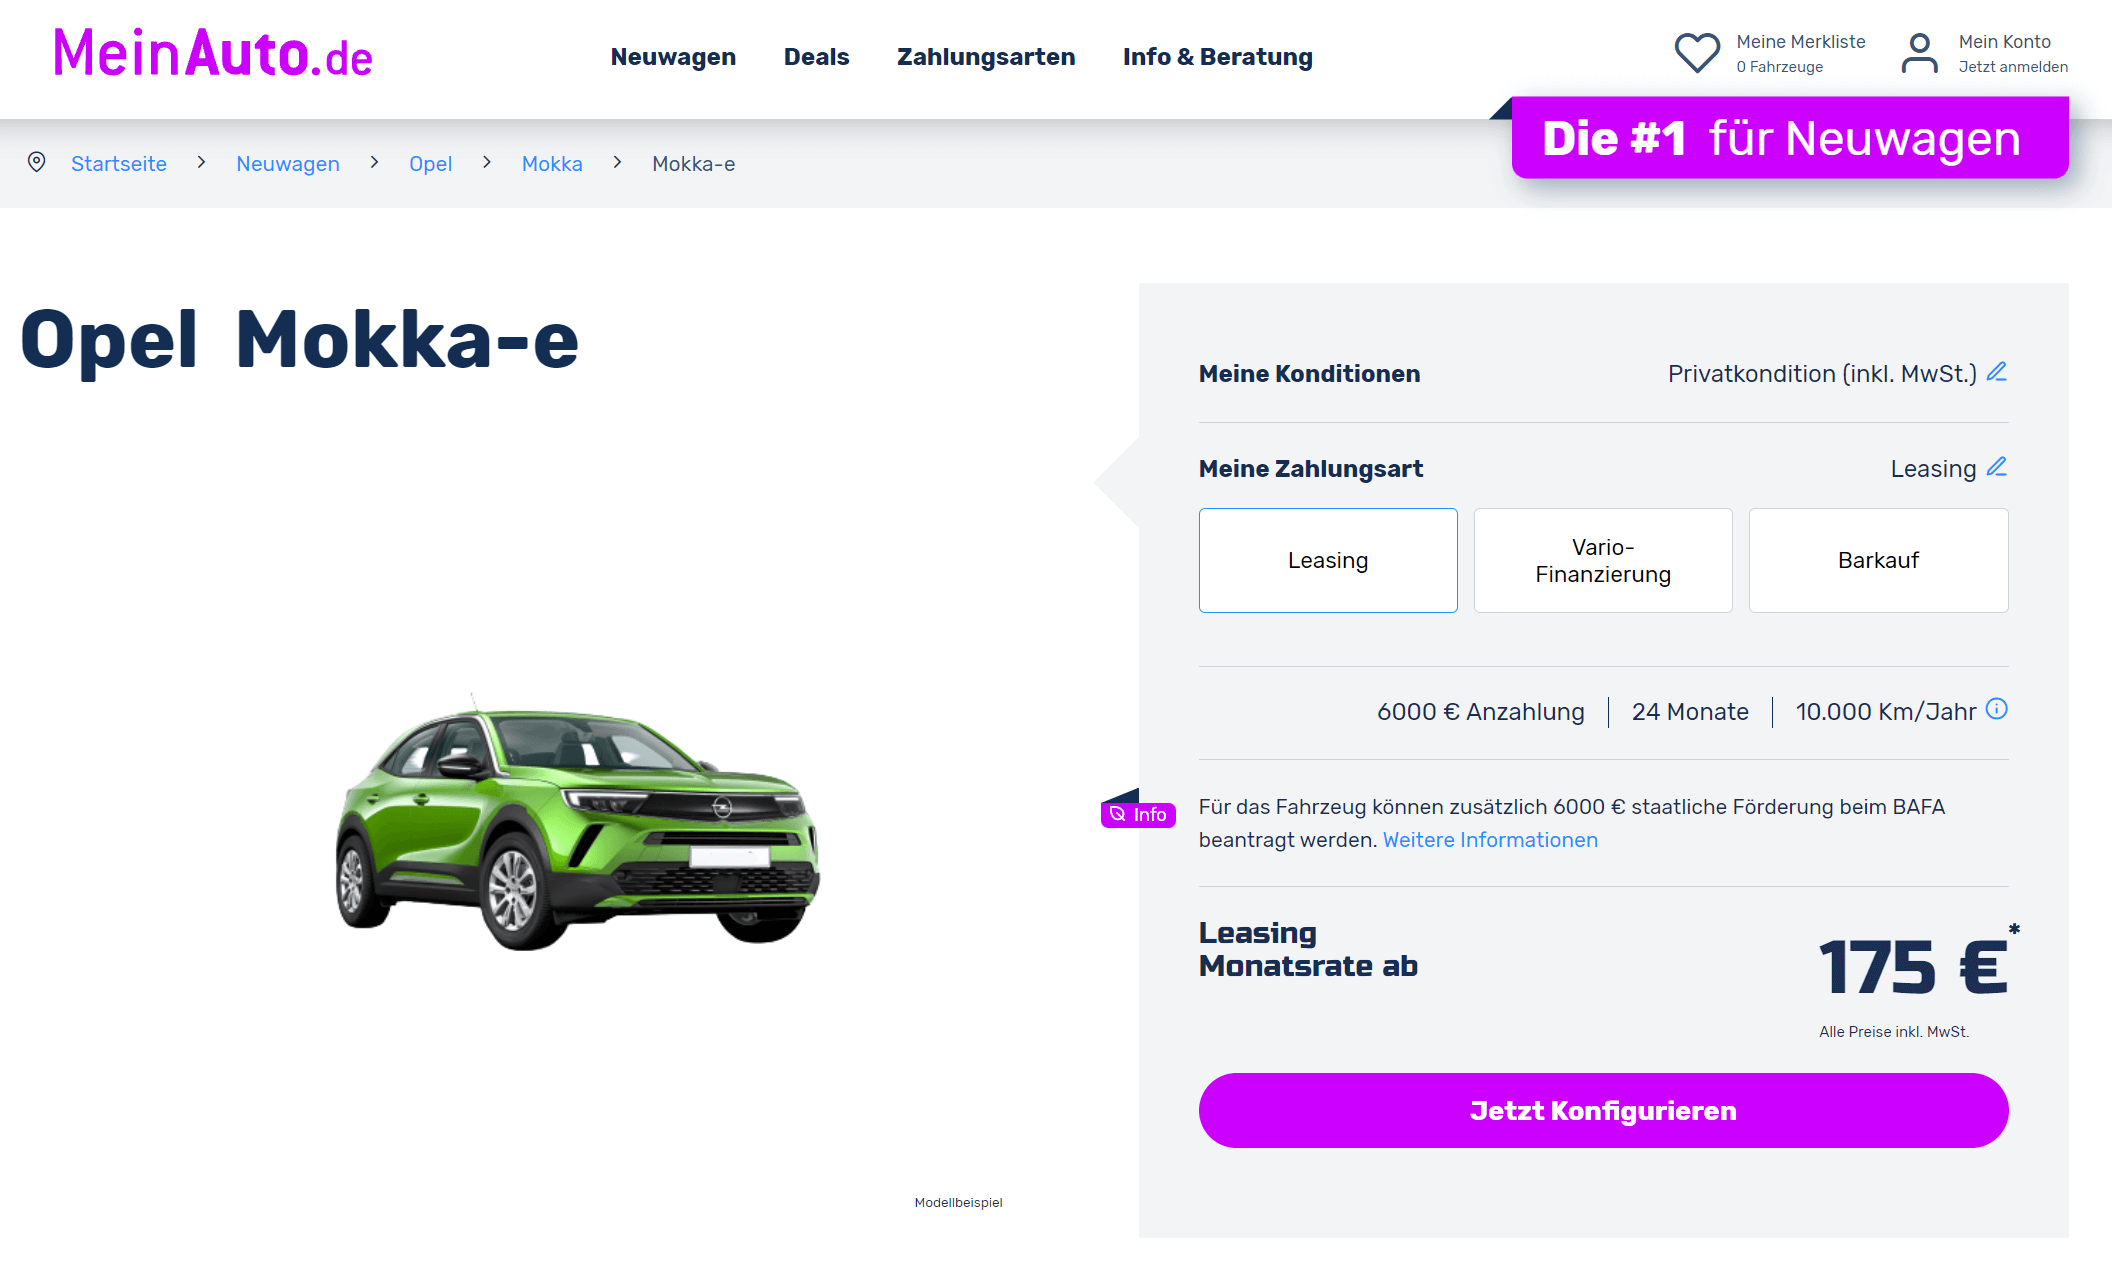Go to Startseite breadcrumb
2112x1276 pixels.
(x=119, y=163)
